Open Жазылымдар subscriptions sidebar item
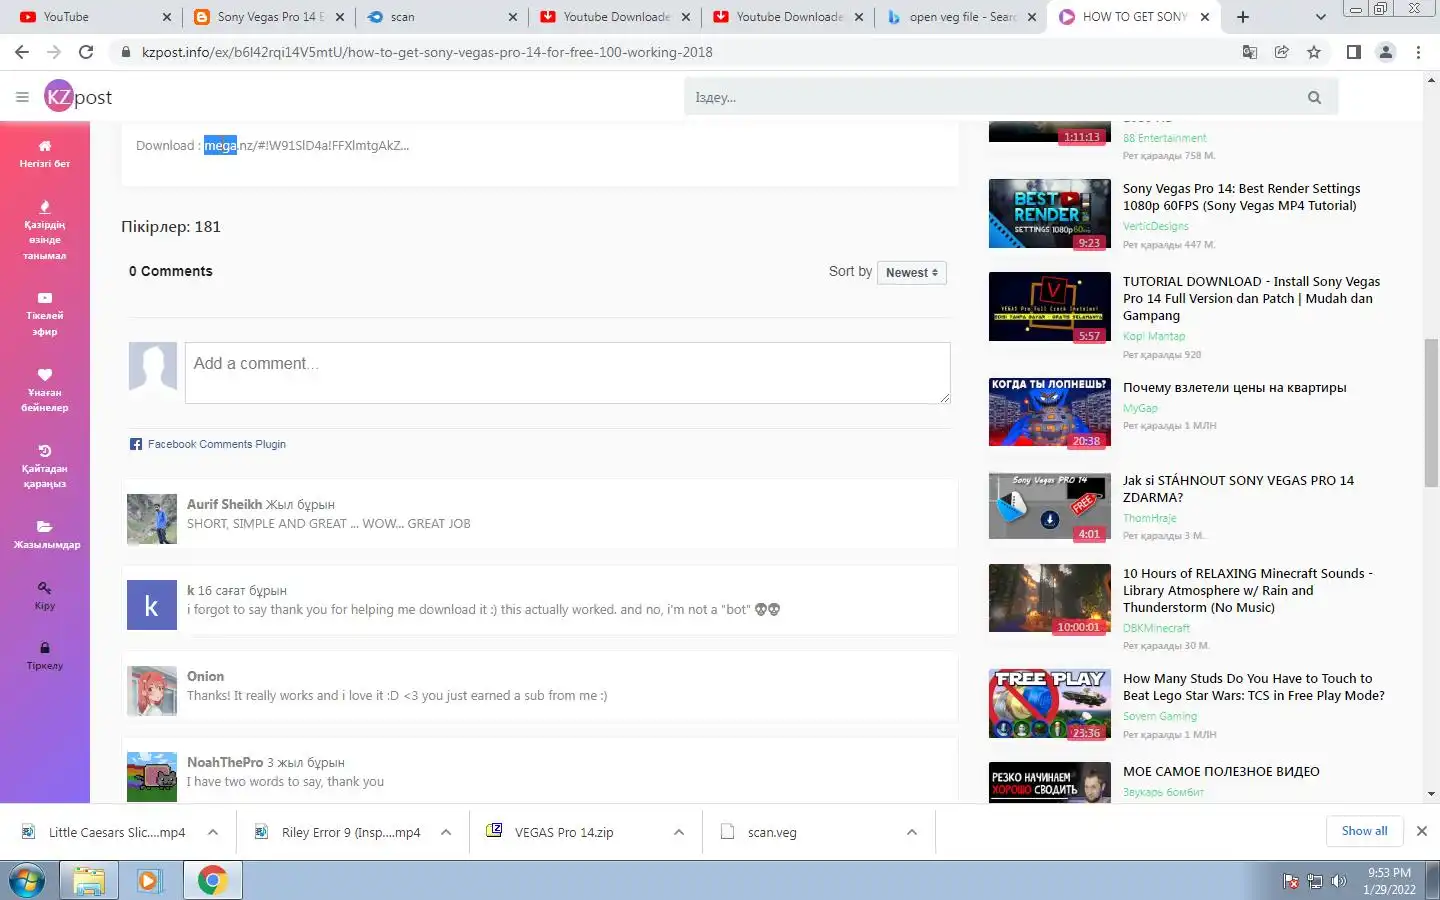Image resolution: width=1440 pixels, height=900 pixels. coord(45,535)
